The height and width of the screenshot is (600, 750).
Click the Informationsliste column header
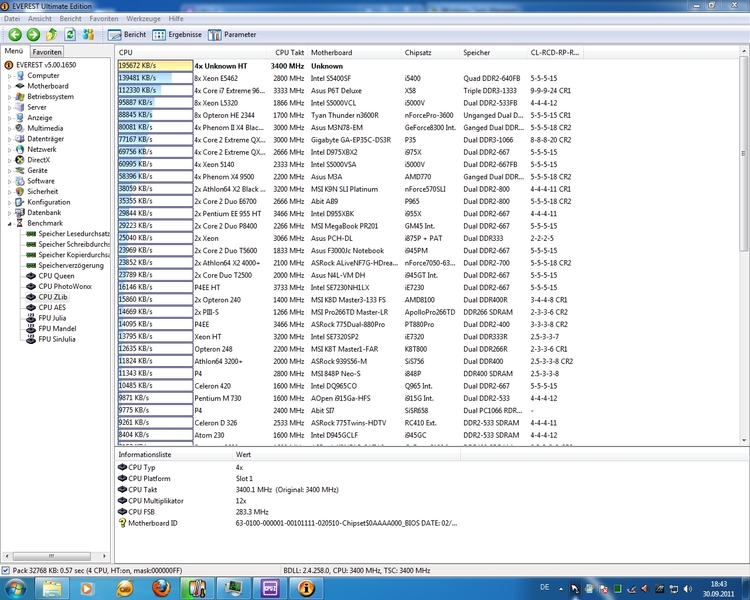pyautogui.click(x=173, y=454)
